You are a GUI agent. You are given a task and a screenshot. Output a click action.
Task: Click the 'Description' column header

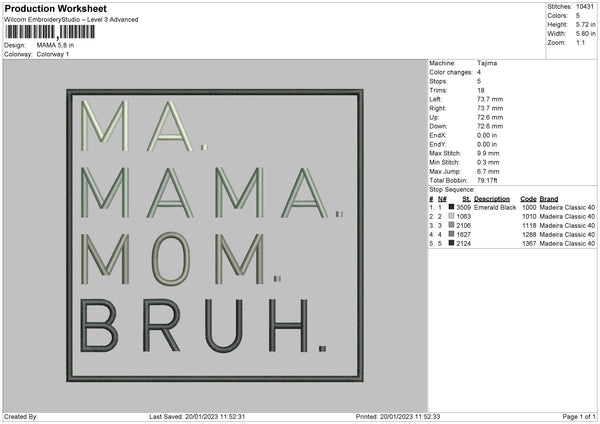point(492,199)
